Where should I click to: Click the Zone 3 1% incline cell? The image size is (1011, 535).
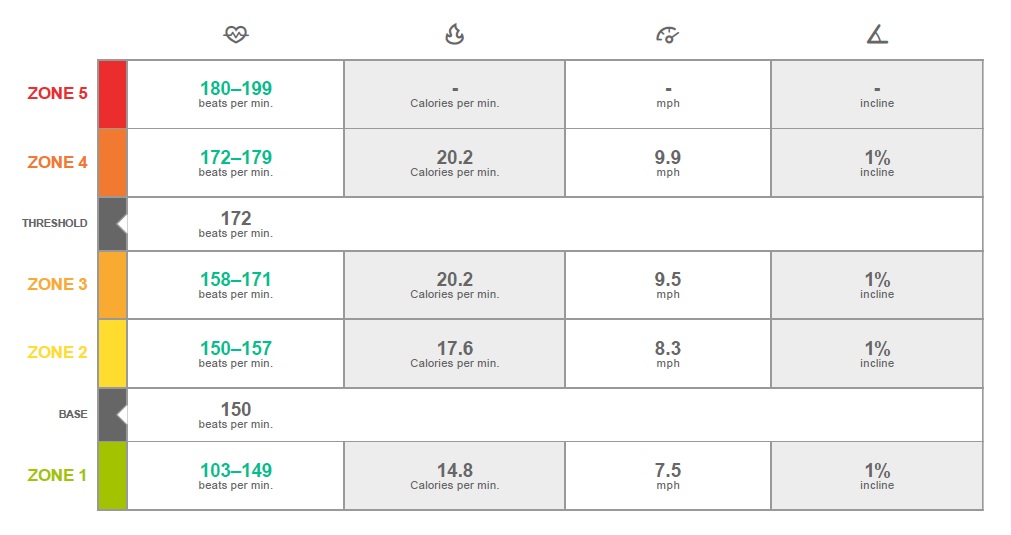click(x=877, y=284)
